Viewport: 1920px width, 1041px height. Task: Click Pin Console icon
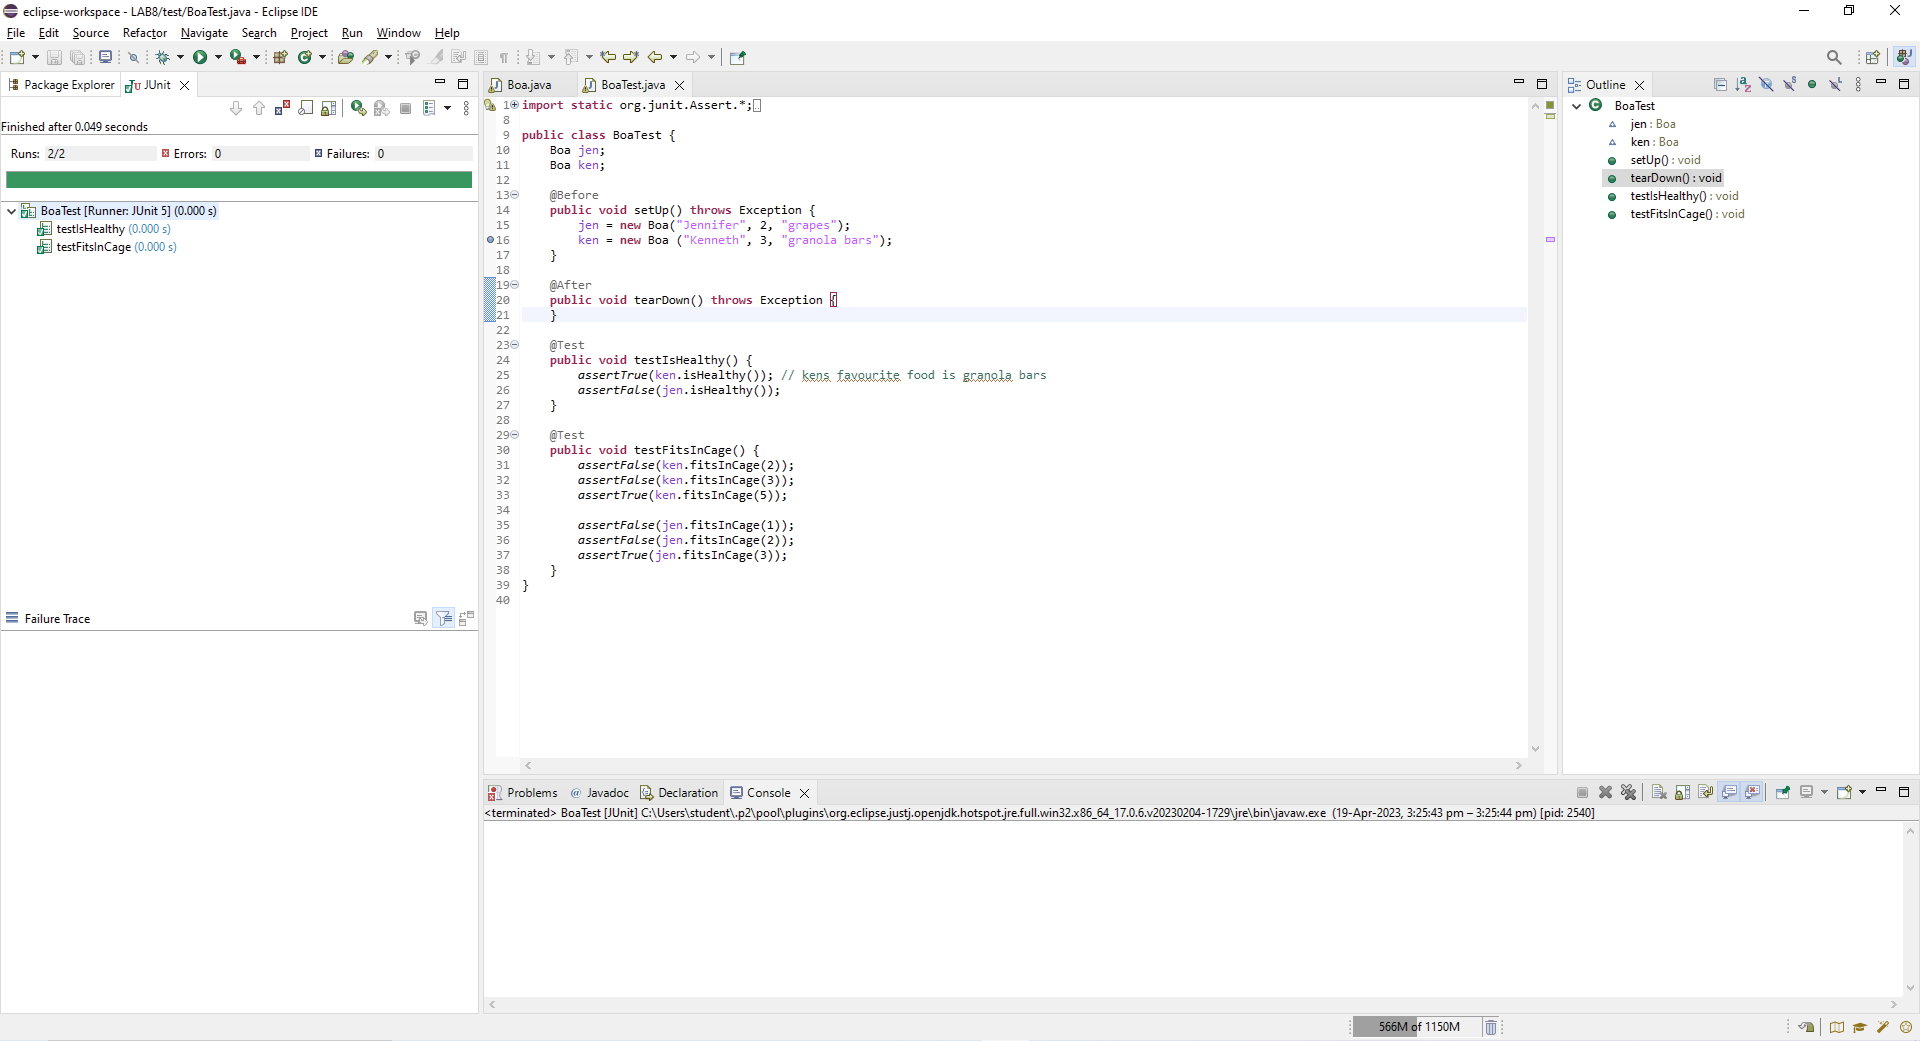[1783, 792]
